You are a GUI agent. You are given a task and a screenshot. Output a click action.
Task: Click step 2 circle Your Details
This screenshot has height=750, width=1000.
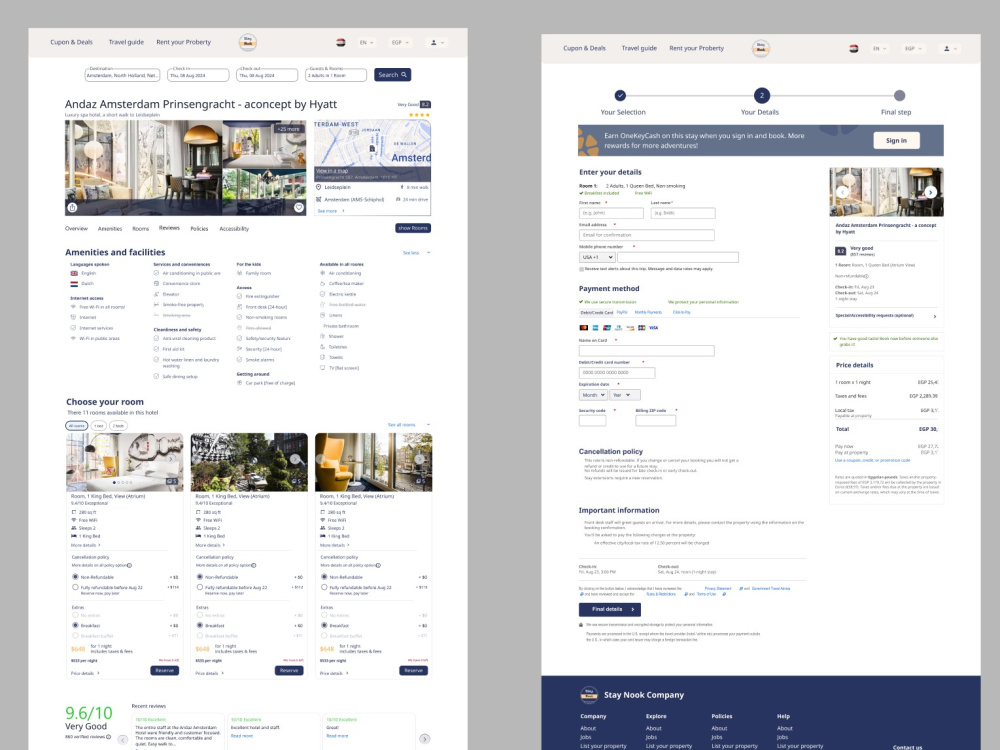(761, 96)
